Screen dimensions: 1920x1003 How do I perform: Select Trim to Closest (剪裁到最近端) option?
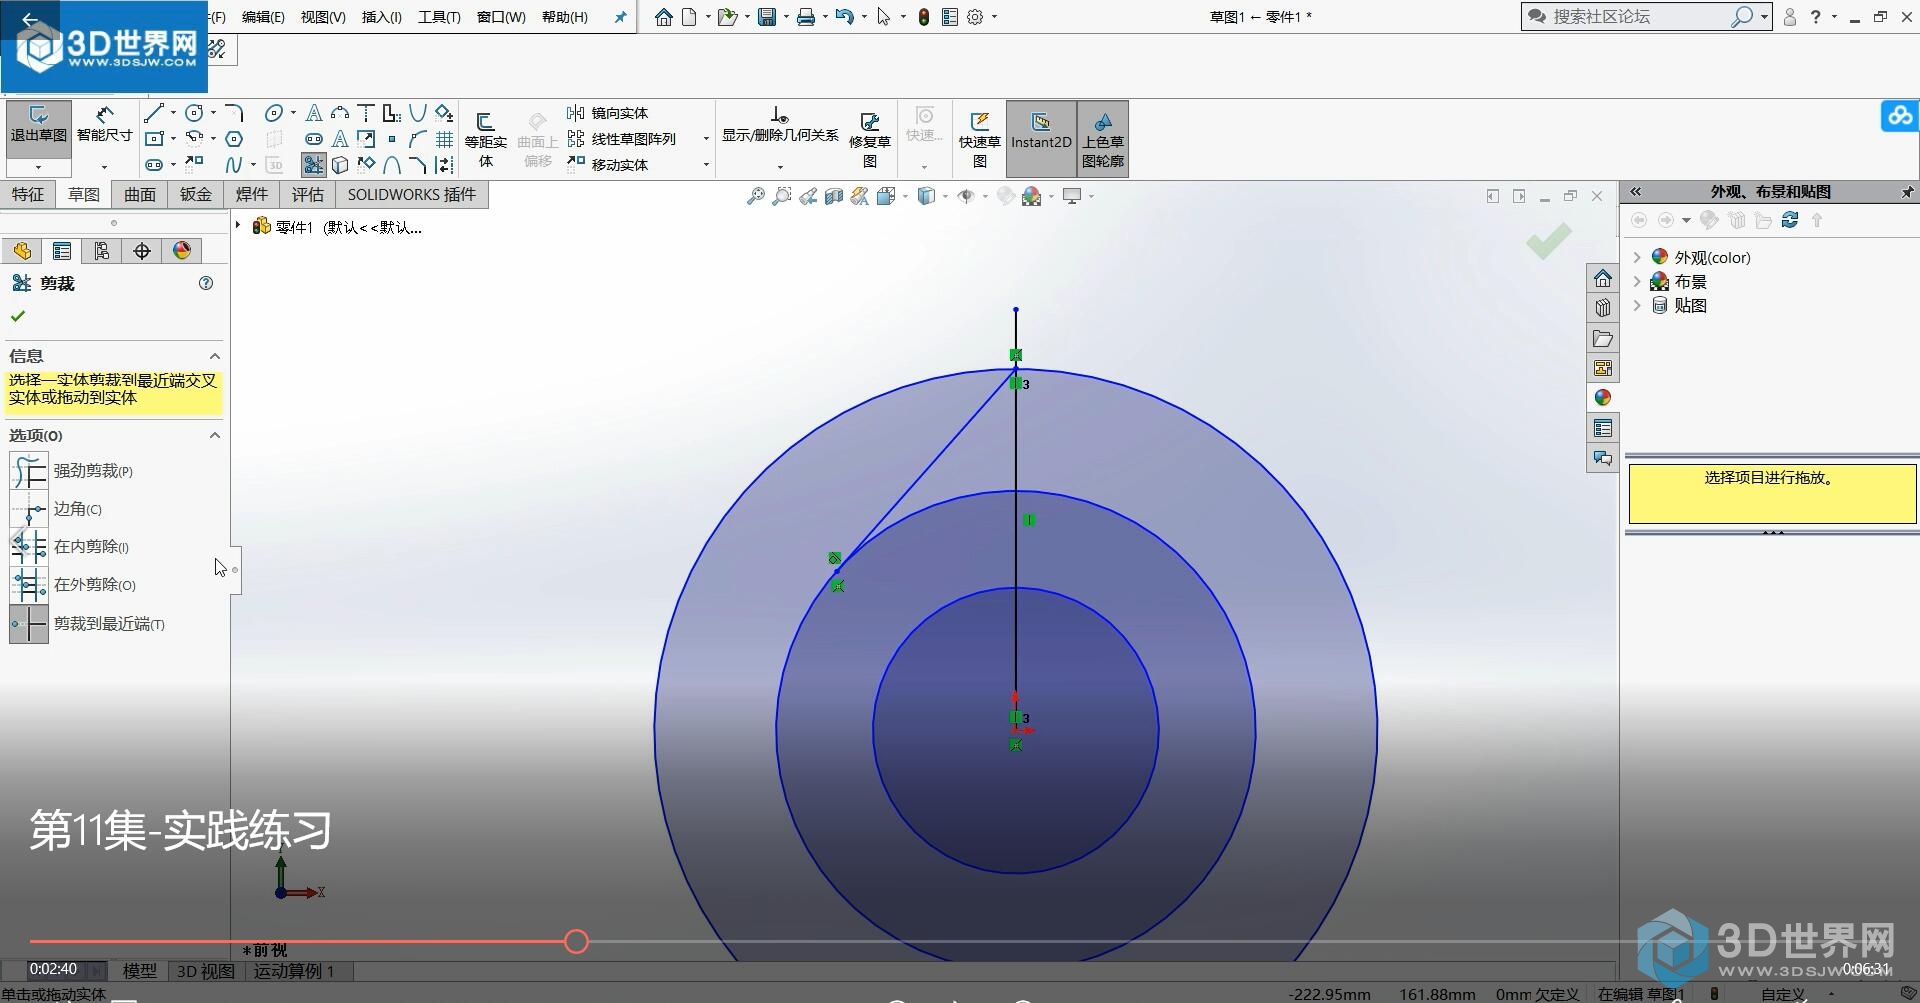pos(88,623)
